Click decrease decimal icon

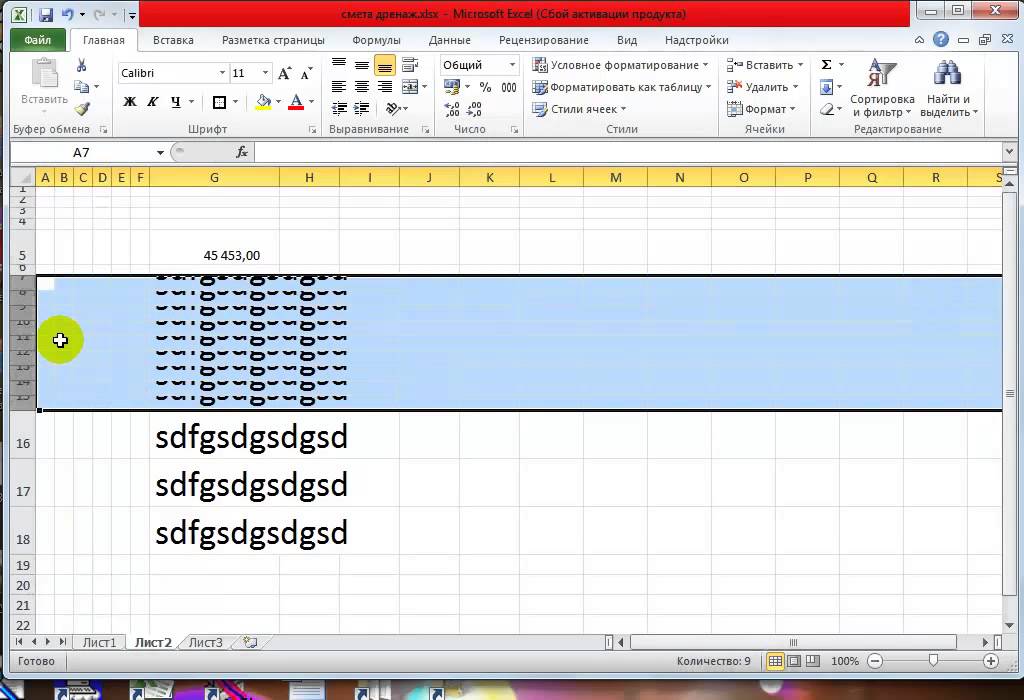pyautogui.click(x=475, y=109)
